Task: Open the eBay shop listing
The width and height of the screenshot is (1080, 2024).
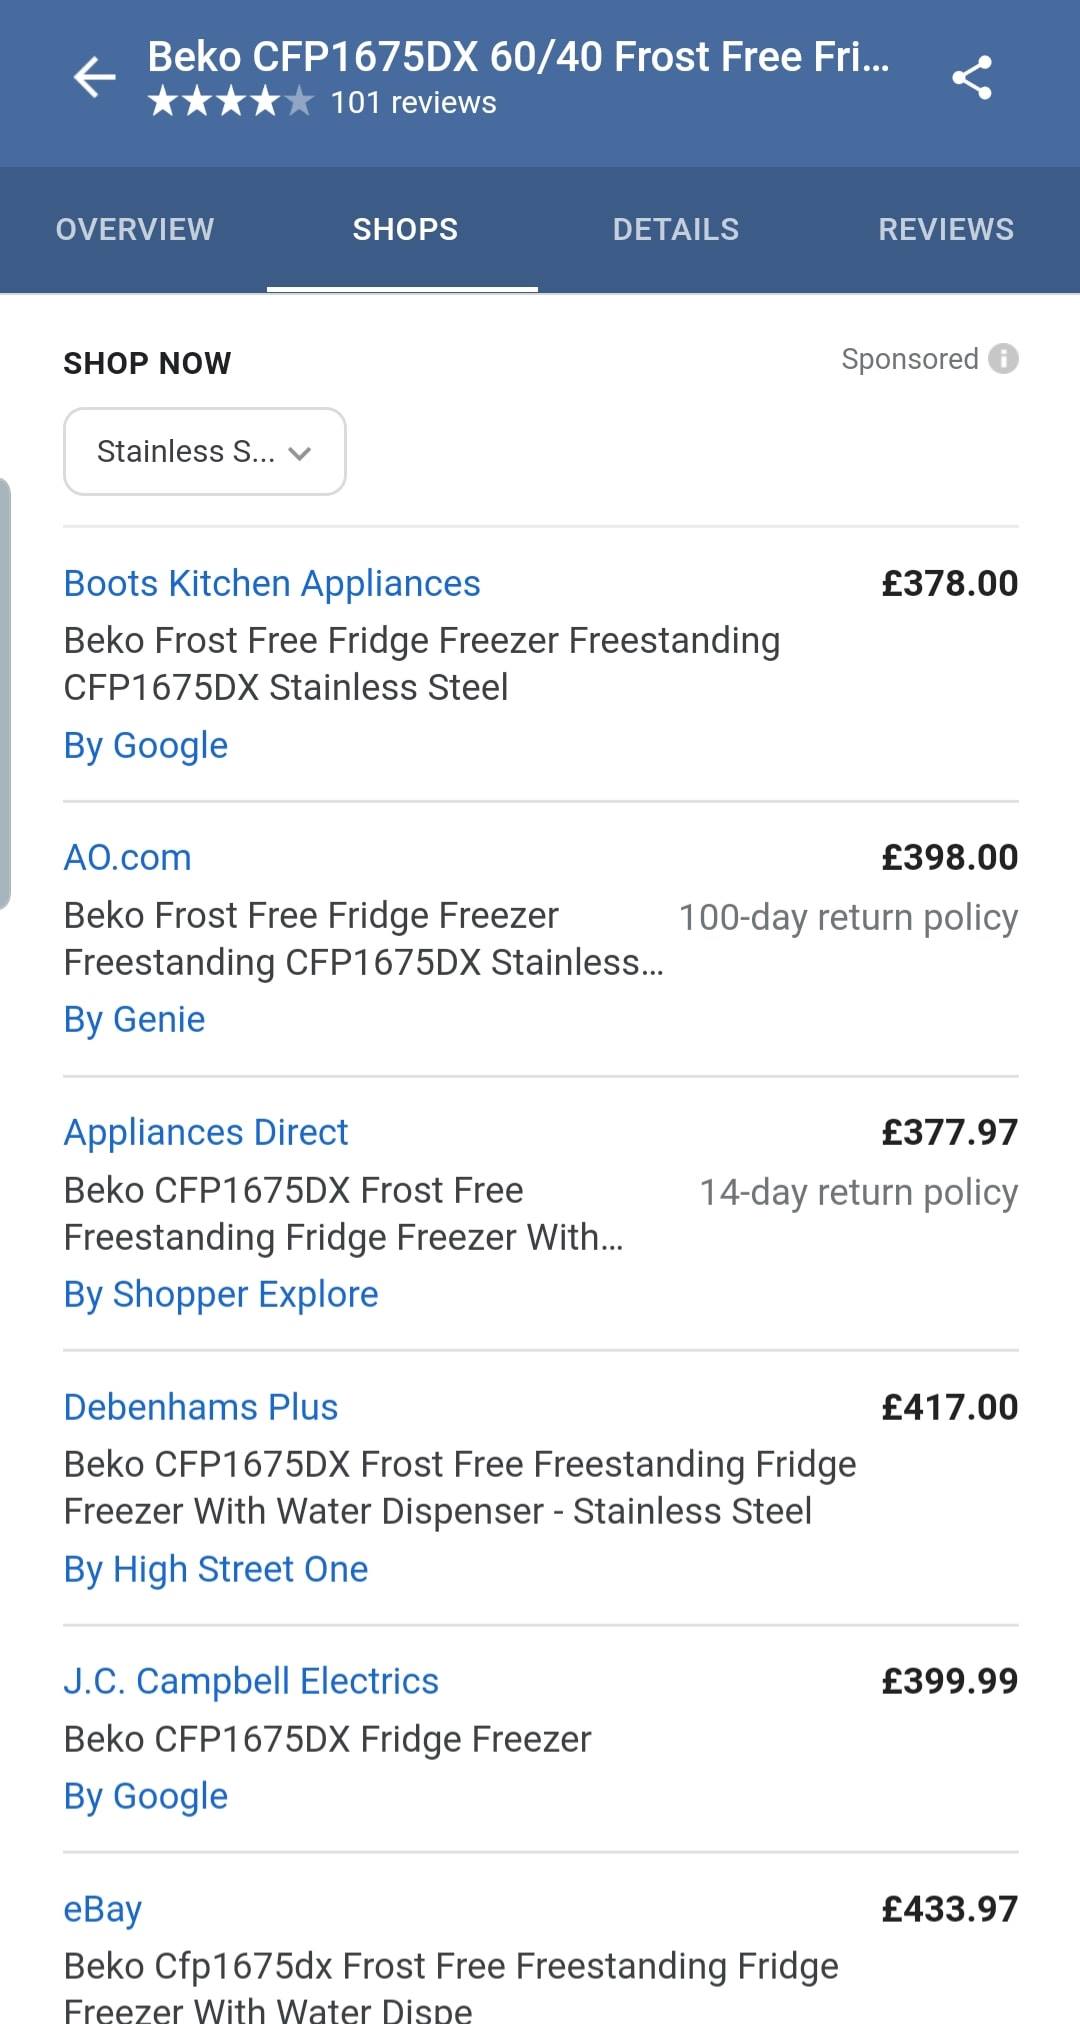Action: tap(102, 1909)
